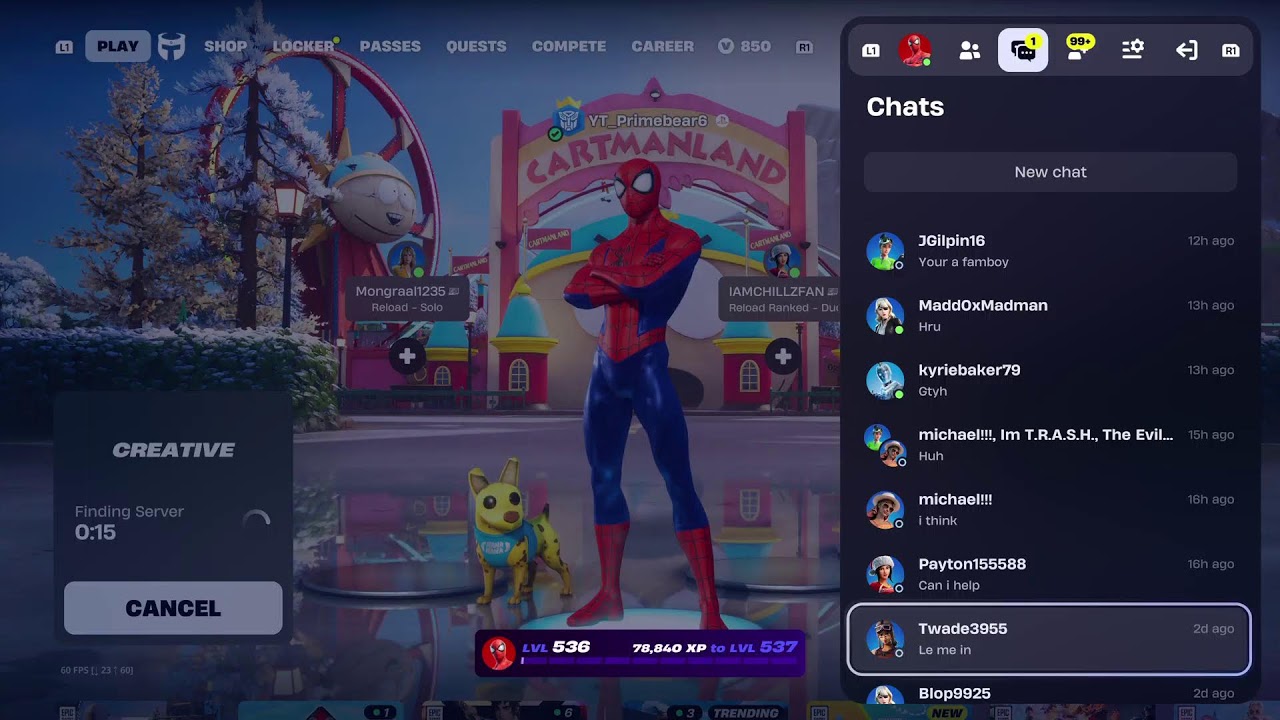Image resolution: width=1280 pixels, height=720 pixels.
Task: Click kyriebaker79's avatar
Action: 885,380
